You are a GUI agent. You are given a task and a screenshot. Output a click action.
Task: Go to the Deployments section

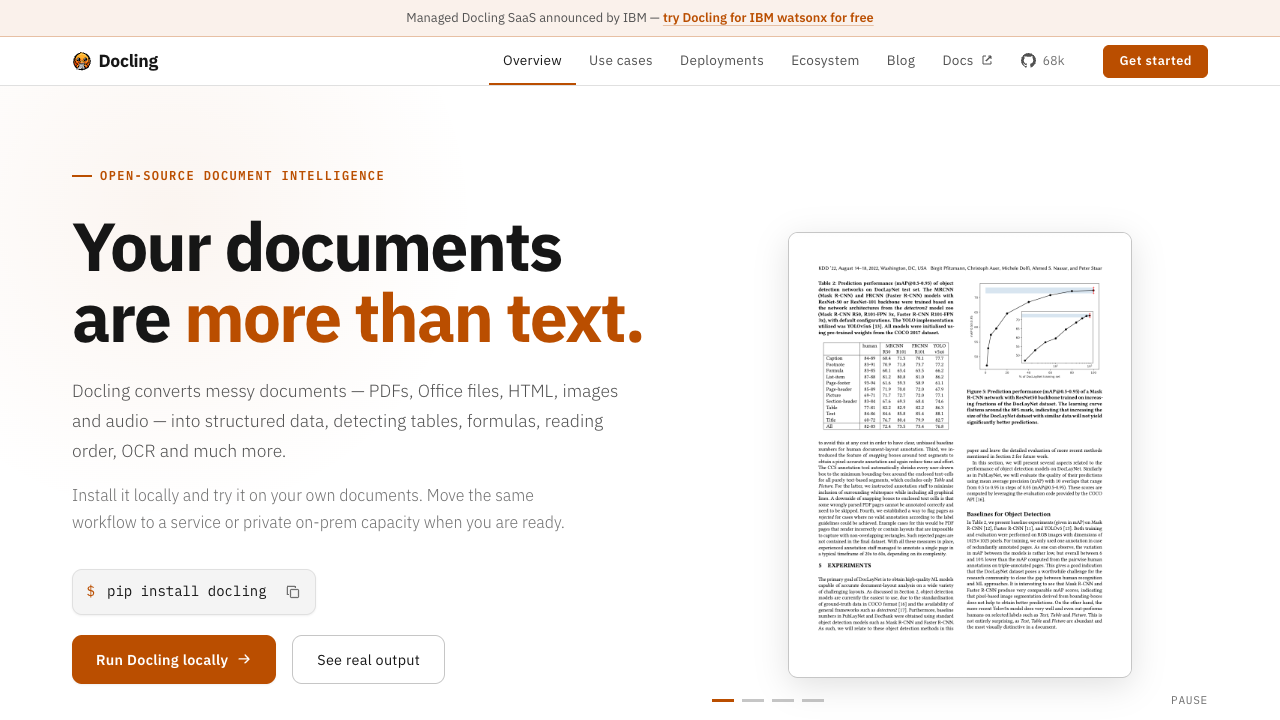pyautogui.click(x=722, y=61)
